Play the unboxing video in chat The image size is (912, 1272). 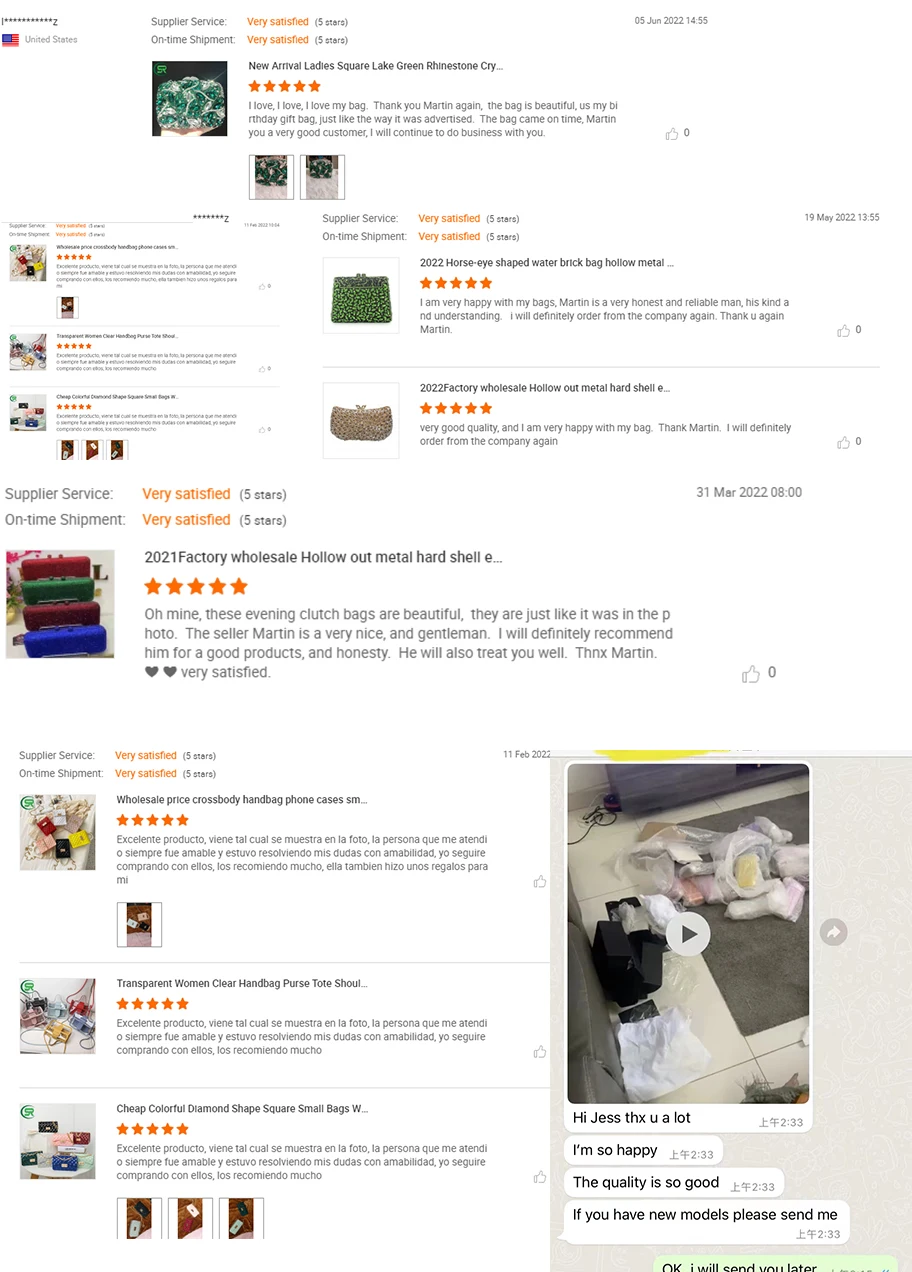click(x=688, y=934)
